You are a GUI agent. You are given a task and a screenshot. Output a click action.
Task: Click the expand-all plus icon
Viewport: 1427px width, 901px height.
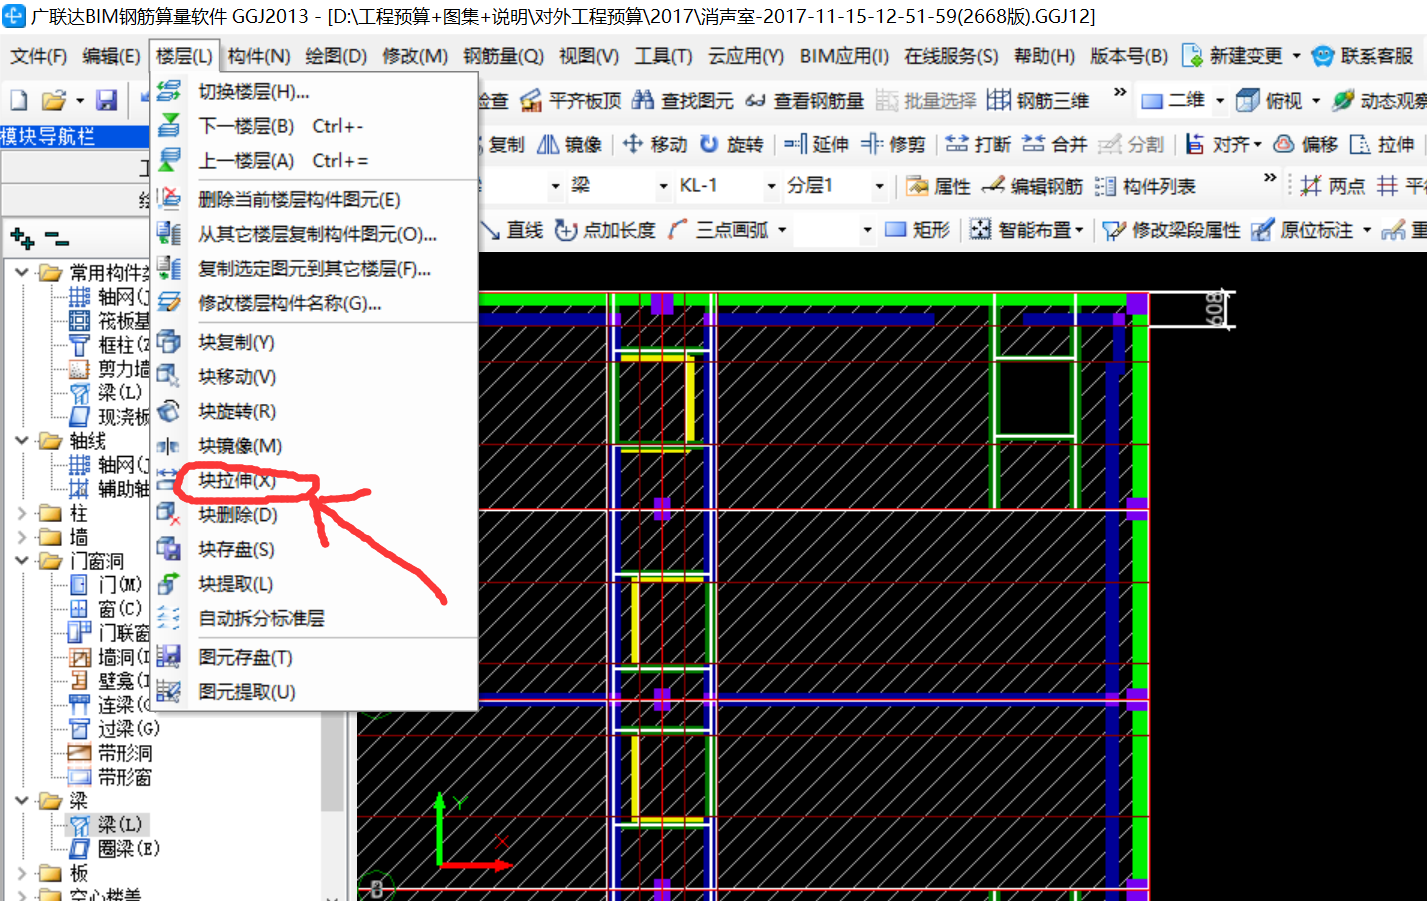(22, 238)
